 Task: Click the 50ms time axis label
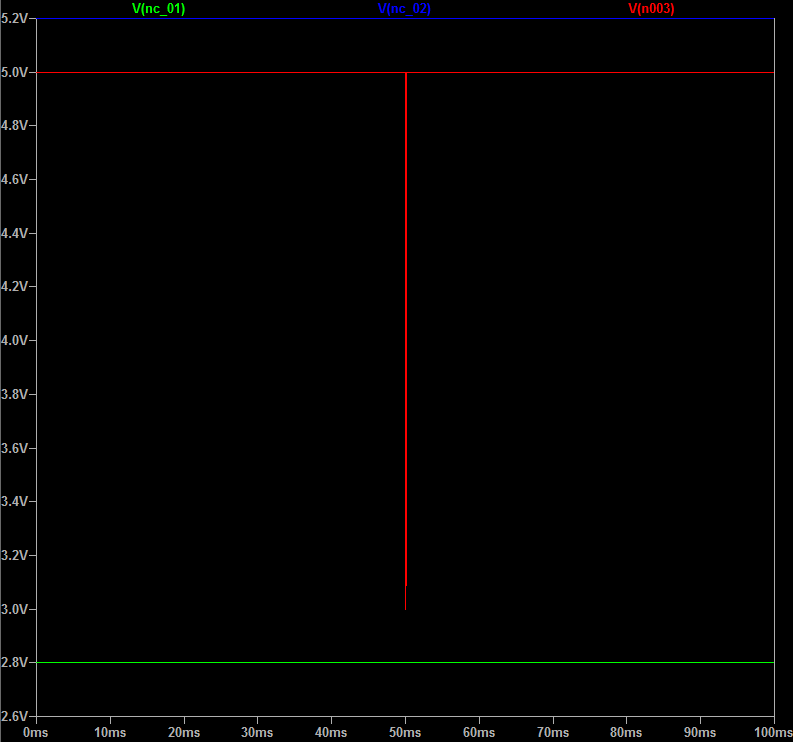click(405, 732)
